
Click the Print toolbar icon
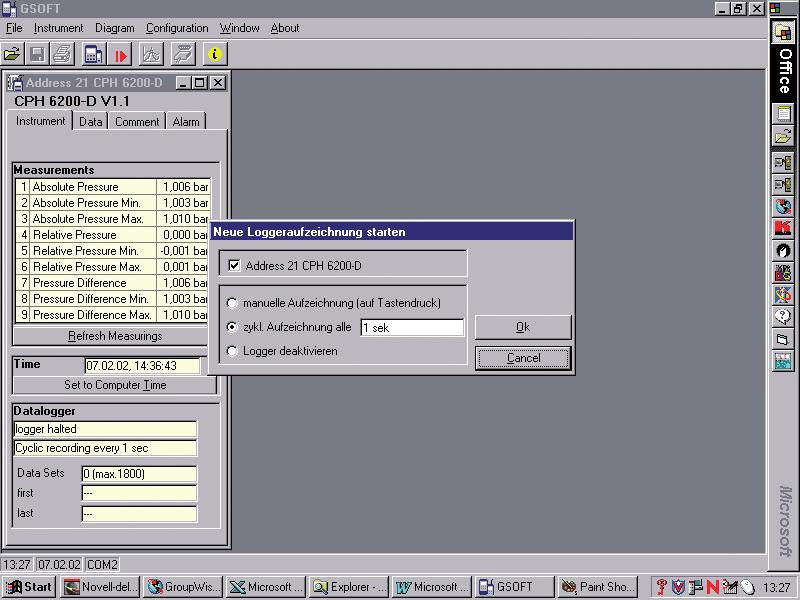pyautogui.click(x=63, y=54)
